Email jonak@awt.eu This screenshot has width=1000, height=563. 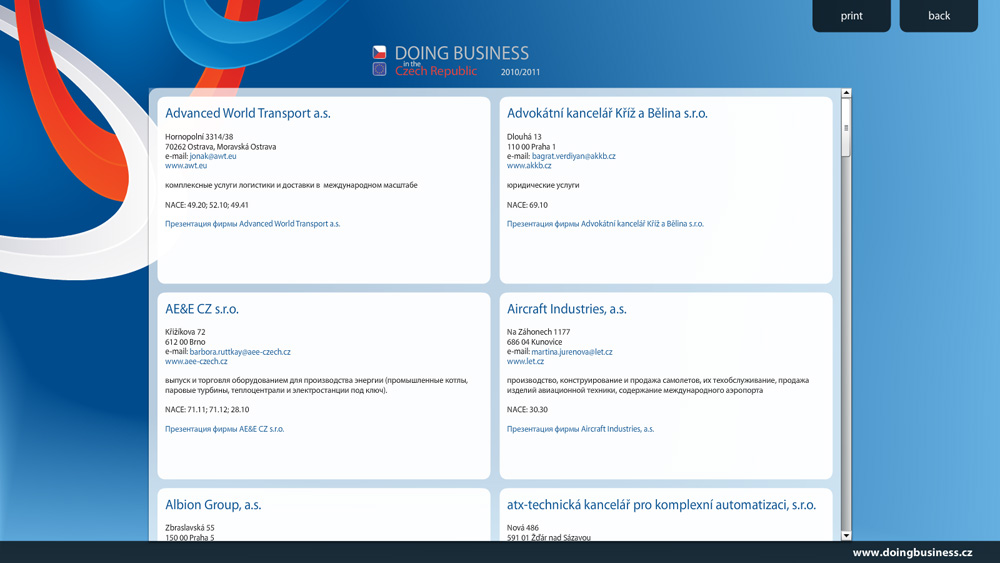[x=213, y=156]
